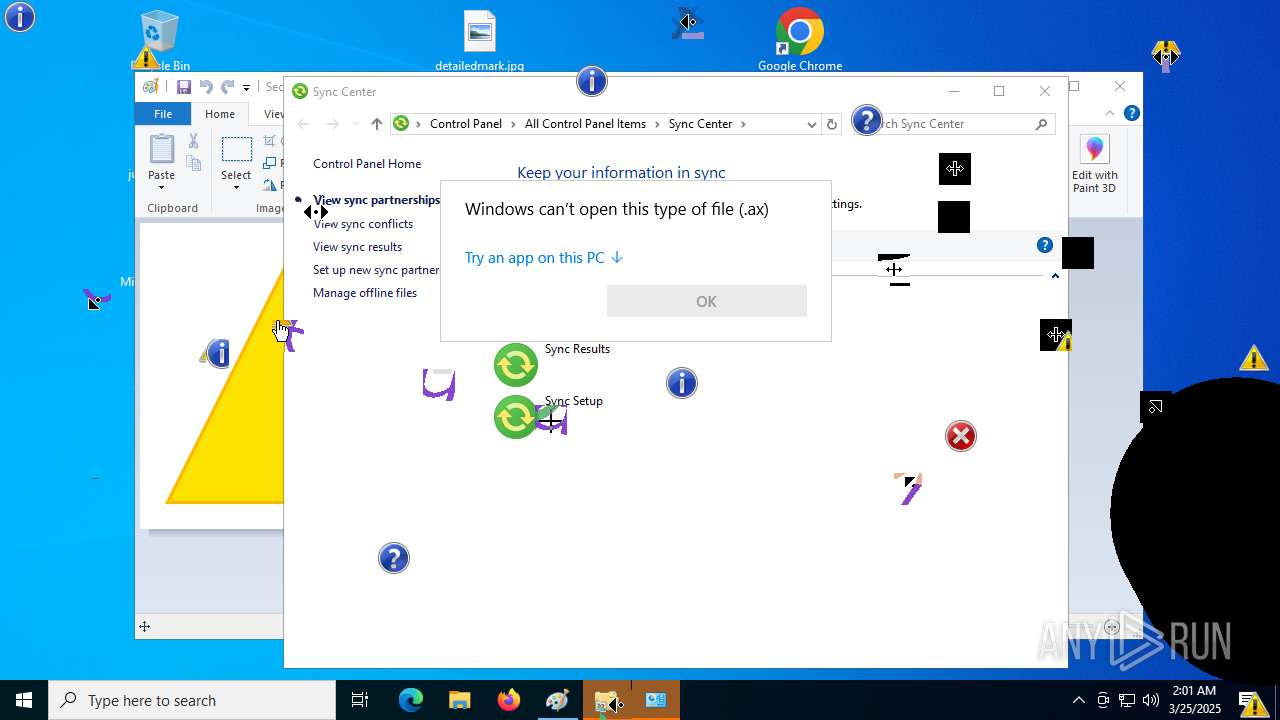Switch to the View ribbon tab in Paint

(x=272, y=114)
